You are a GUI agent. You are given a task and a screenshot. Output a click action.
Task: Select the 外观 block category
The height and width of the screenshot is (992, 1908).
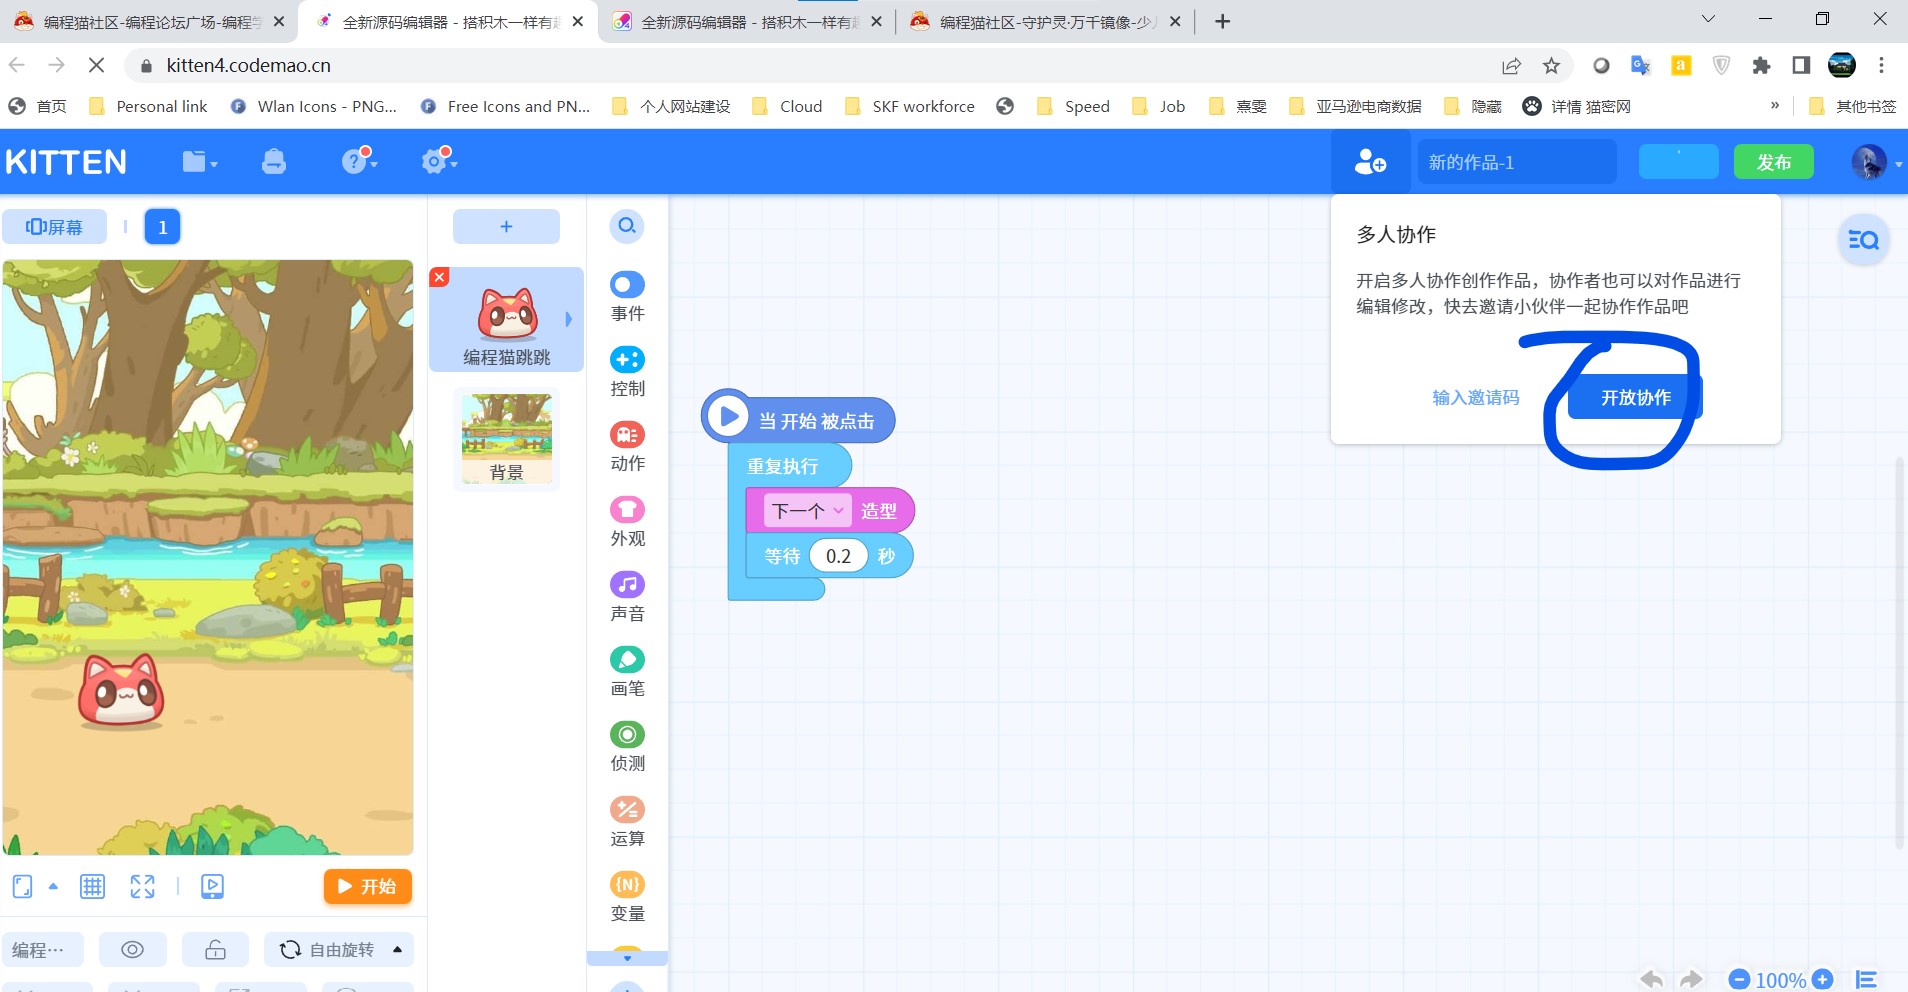627,523
